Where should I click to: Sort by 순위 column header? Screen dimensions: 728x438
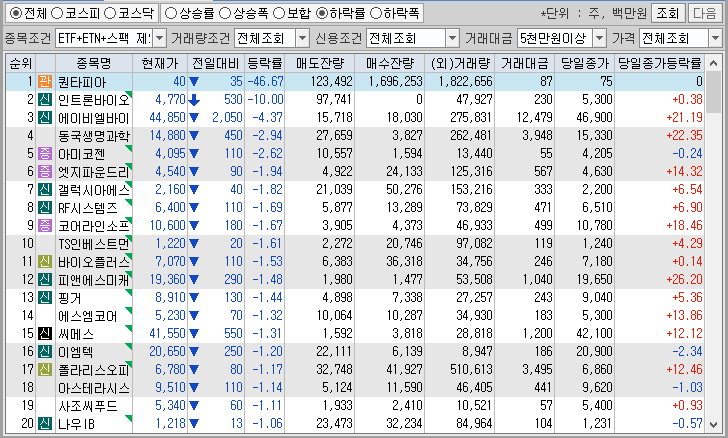(x=21, y=63)
